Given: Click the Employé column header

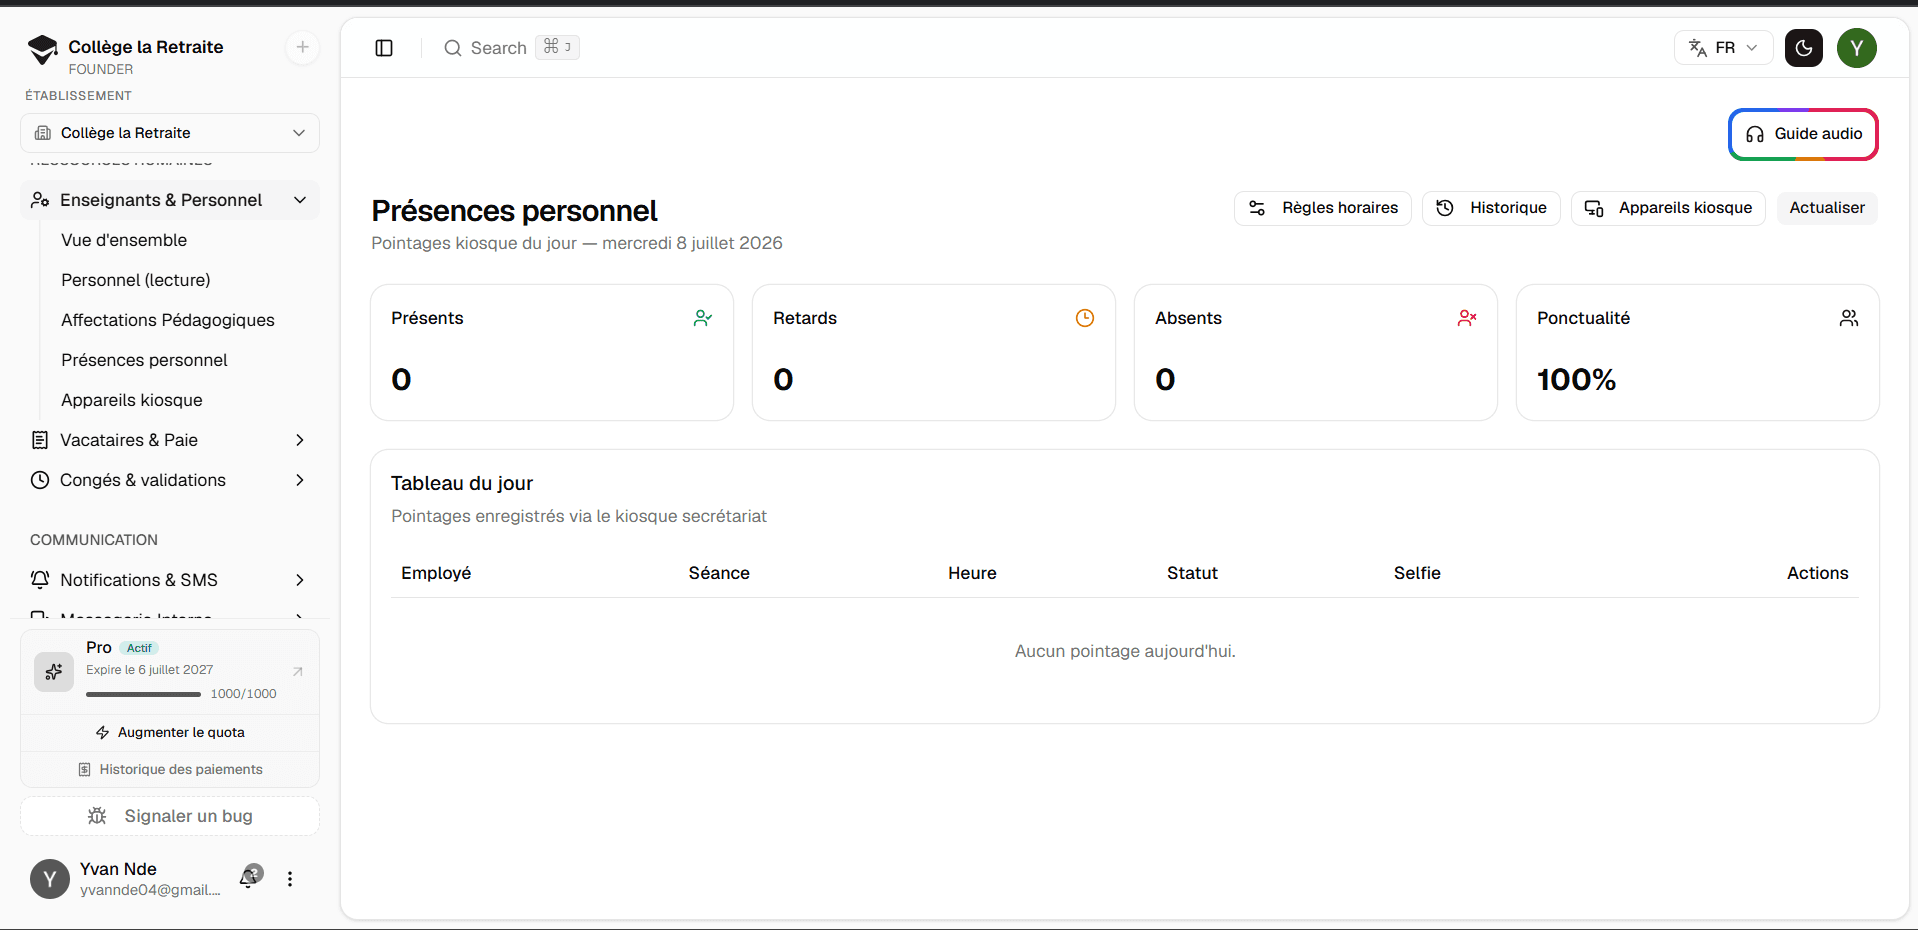Looking at the screenshot, I should [x=436, y=573].
